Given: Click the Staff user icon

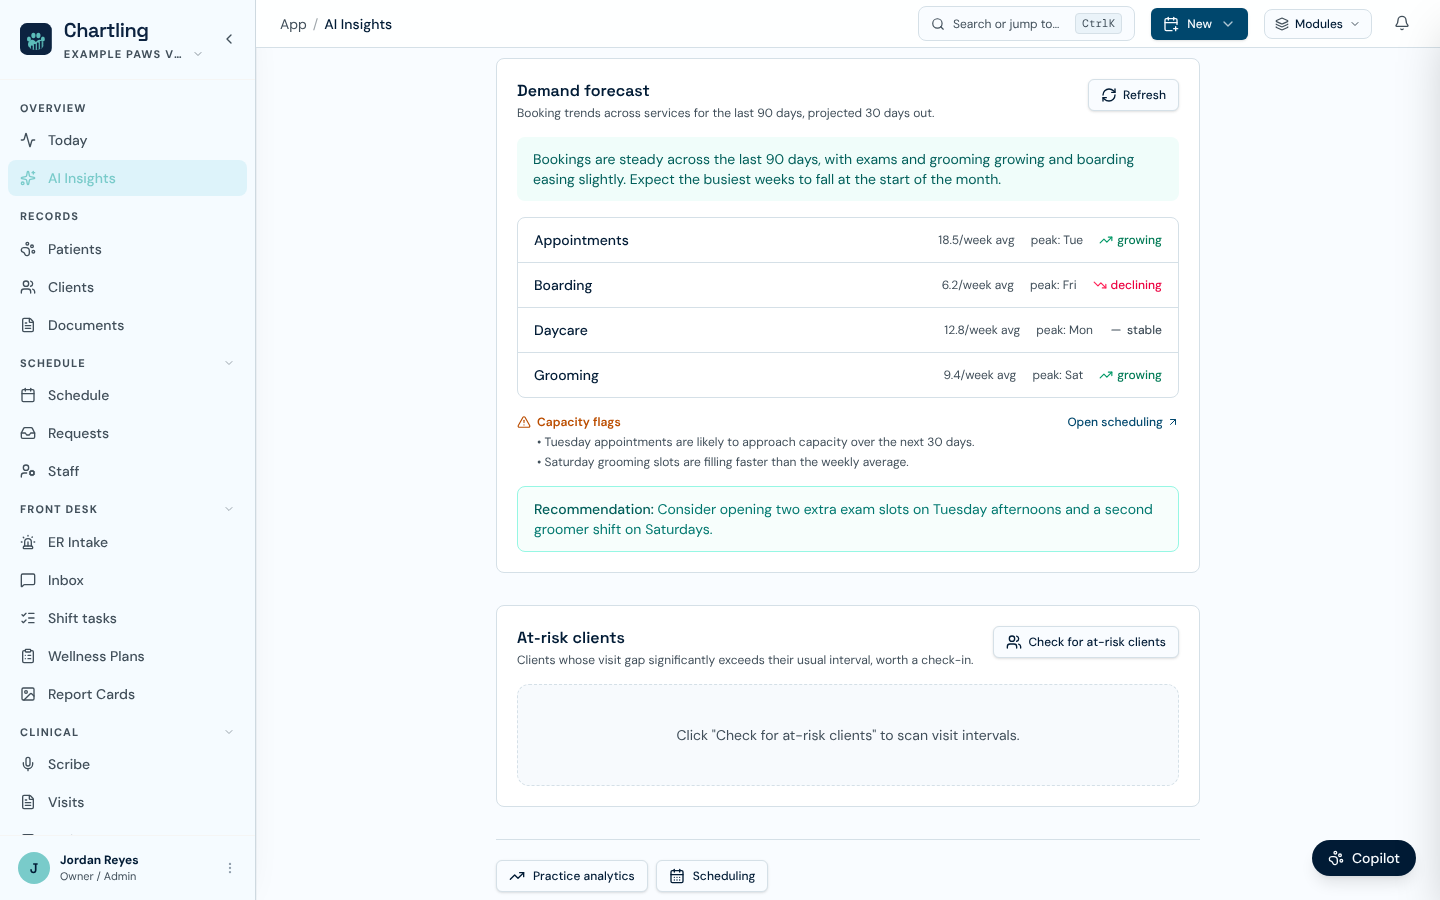Looking at the screenshot, I should 28,471.
